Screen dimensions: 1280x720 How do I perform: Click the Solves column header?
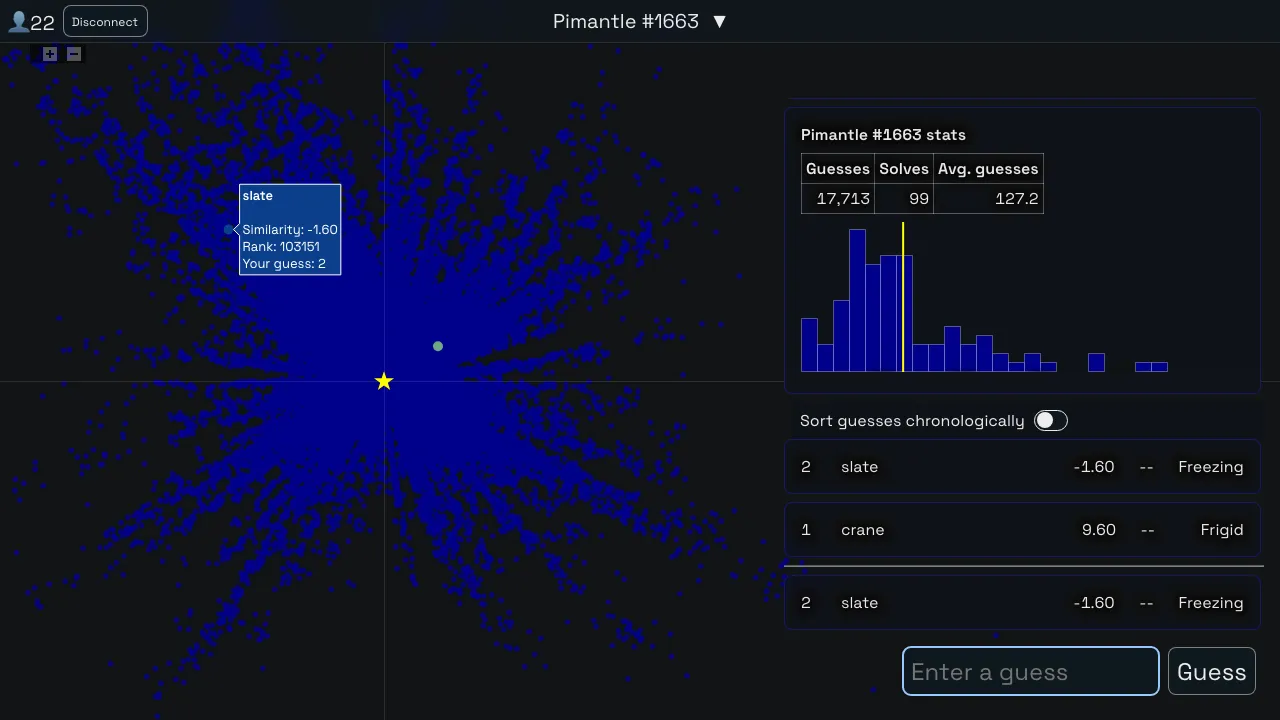pyautogui.click(x=904, y=169)
